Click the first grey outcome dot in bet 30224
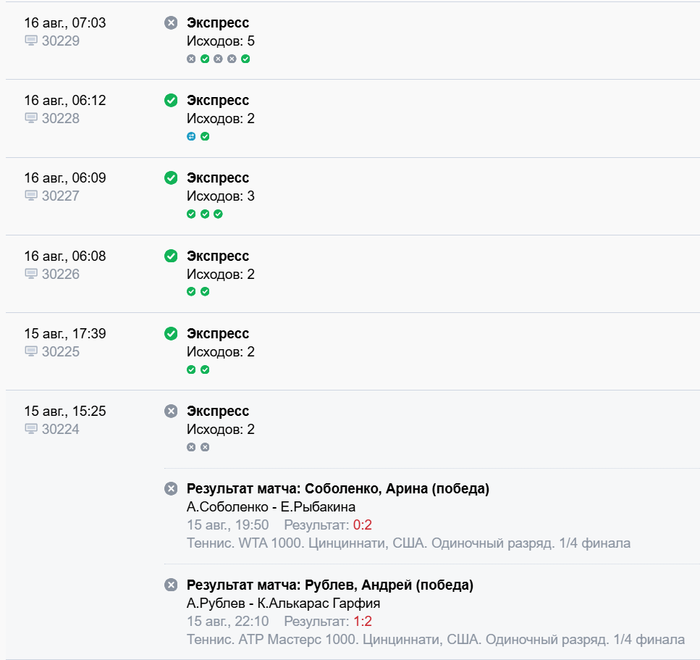The height and width of the screenshot is (660, 700). (191, 447)
